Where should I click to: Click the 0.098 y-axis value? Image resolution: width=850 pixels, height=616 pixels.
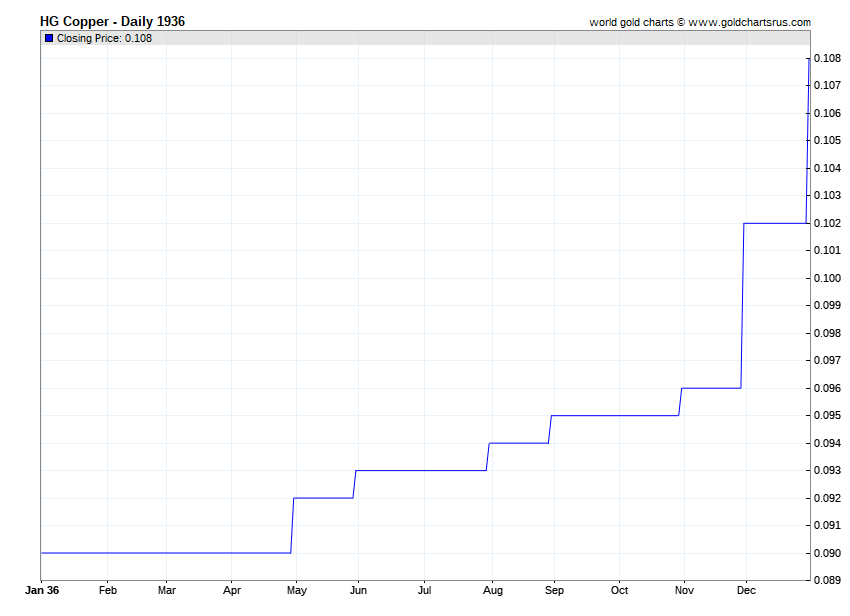(x=827, y=333)
